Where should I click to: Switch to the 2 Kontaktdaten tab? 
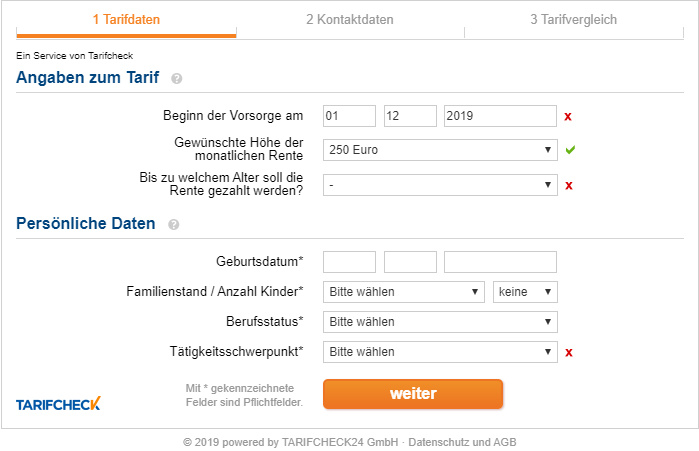(350, 19)
